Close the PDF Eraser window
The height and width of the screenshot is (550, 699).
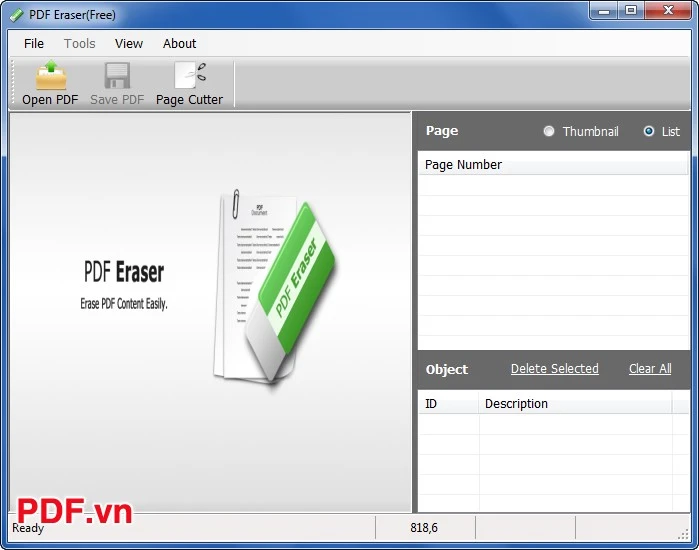tap(668, 11)
